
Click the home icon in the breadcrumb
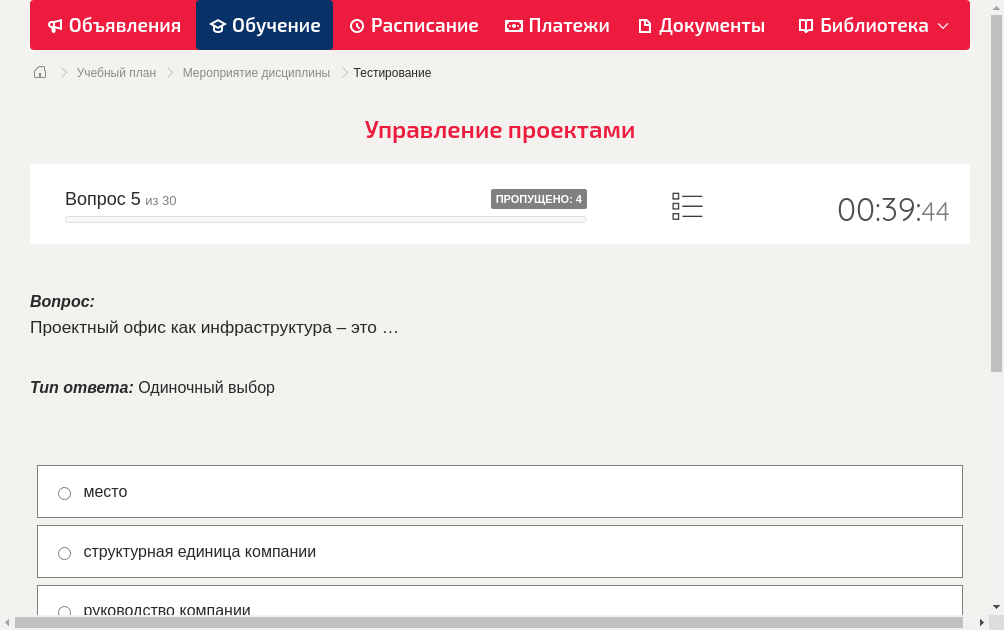point(40,72)
